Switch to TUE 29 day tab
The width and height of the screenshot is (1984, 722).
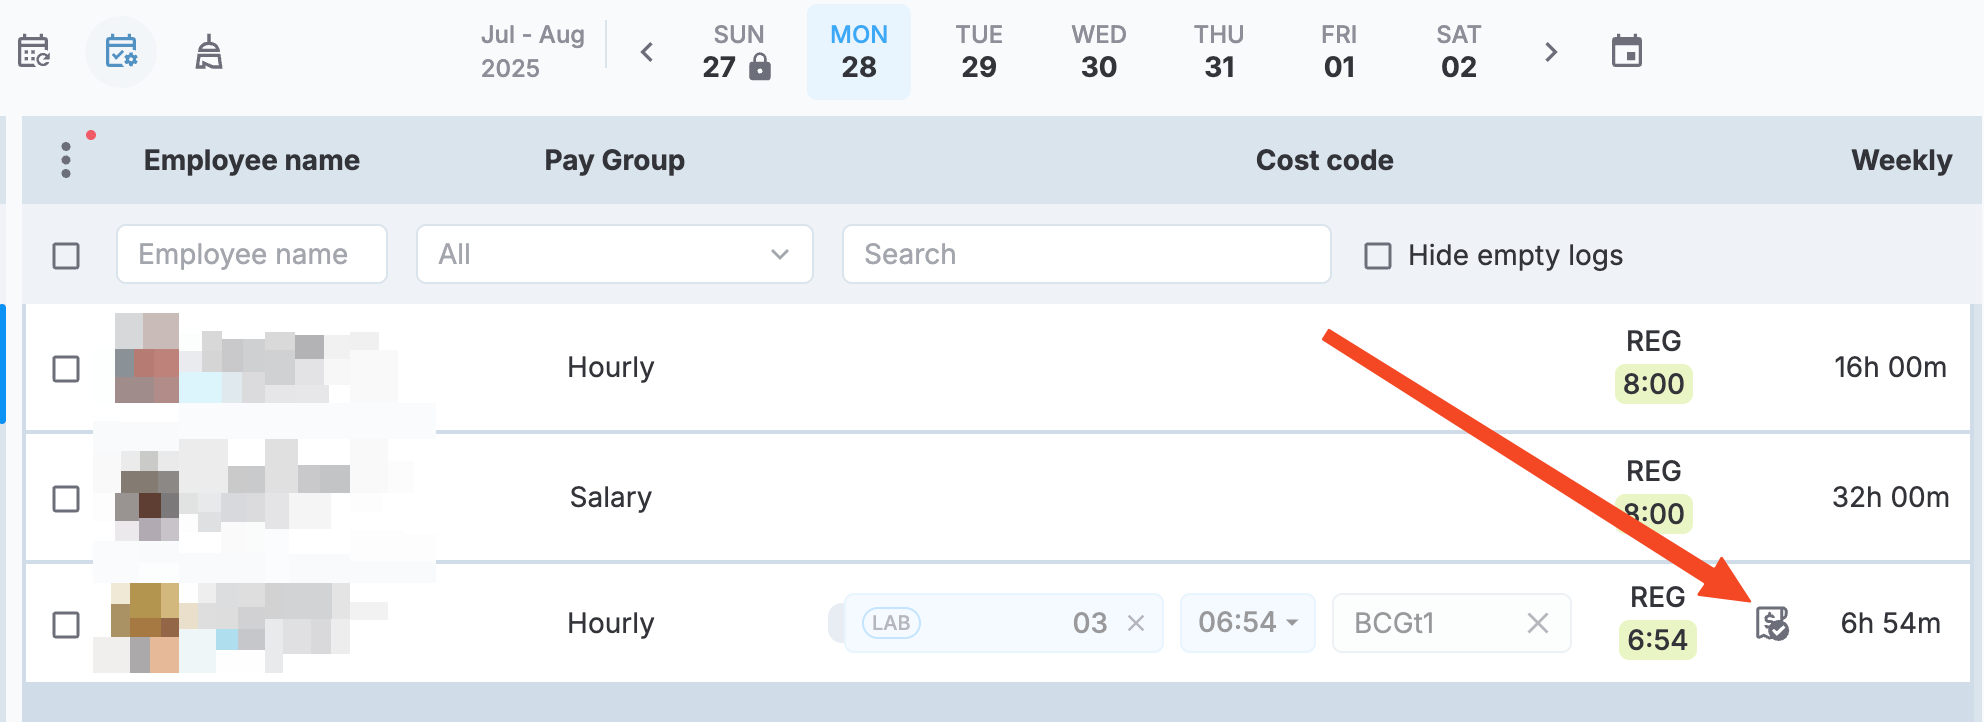(979, 52)
